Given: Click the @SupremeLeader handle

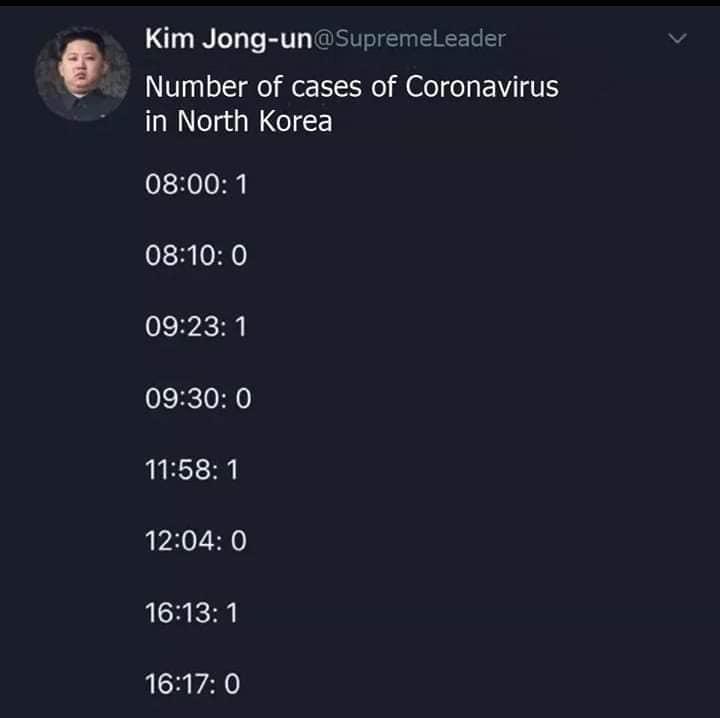Looking at the screenshot, I should 410,40.
